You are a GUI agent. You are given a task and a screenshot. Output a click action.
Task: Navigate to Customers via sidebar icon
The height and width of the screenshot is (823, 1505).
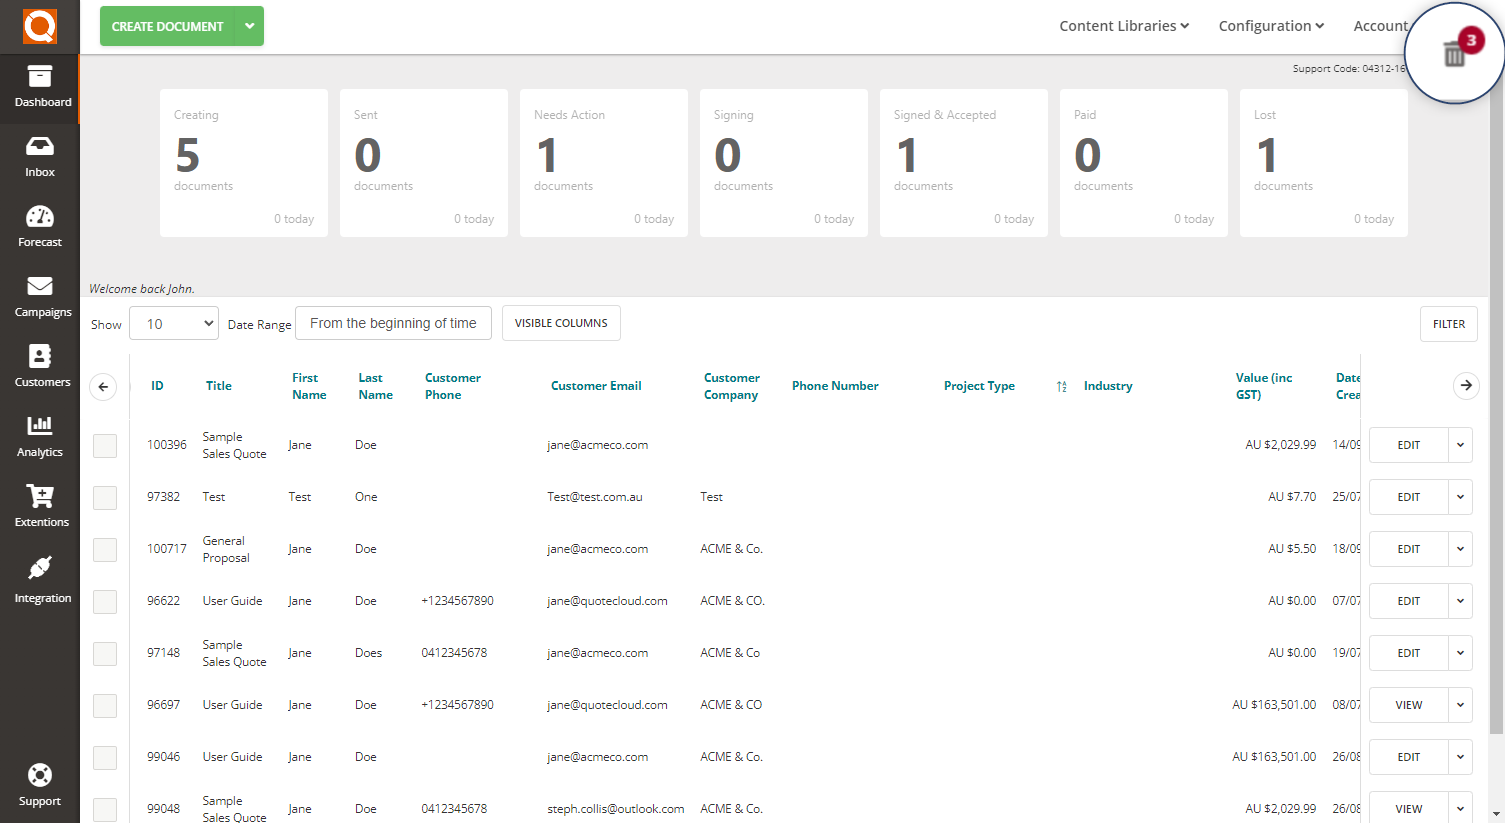click(x=39, y=365)
